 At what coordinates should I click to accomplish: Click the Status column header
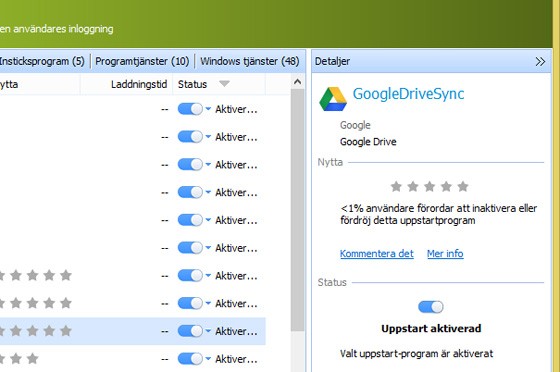192,84
